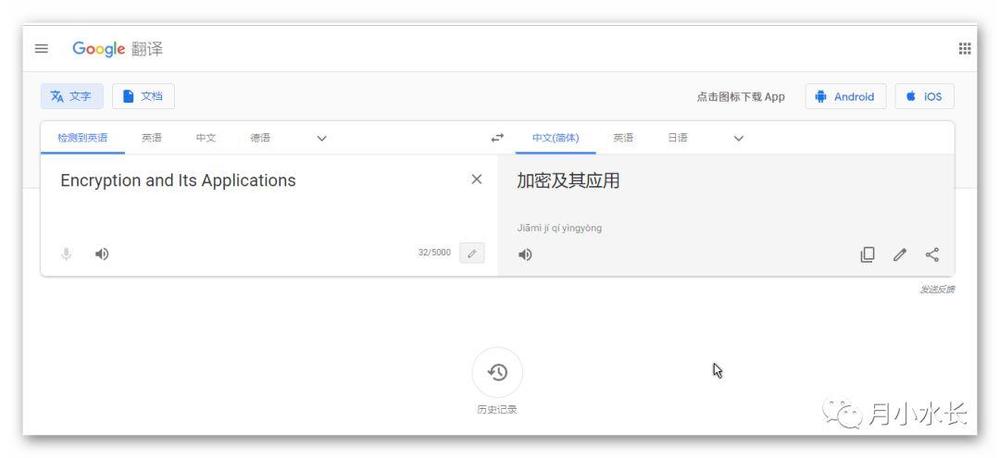This screenshot has width=1000, height=458.
Task: Choose 日语 as target language
Action: coord(677,138)
